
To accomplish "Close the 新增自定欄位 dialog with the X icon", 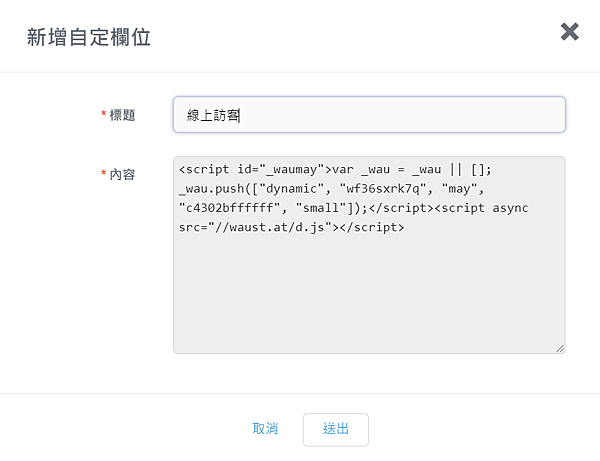I will click(x=569, y=32).
